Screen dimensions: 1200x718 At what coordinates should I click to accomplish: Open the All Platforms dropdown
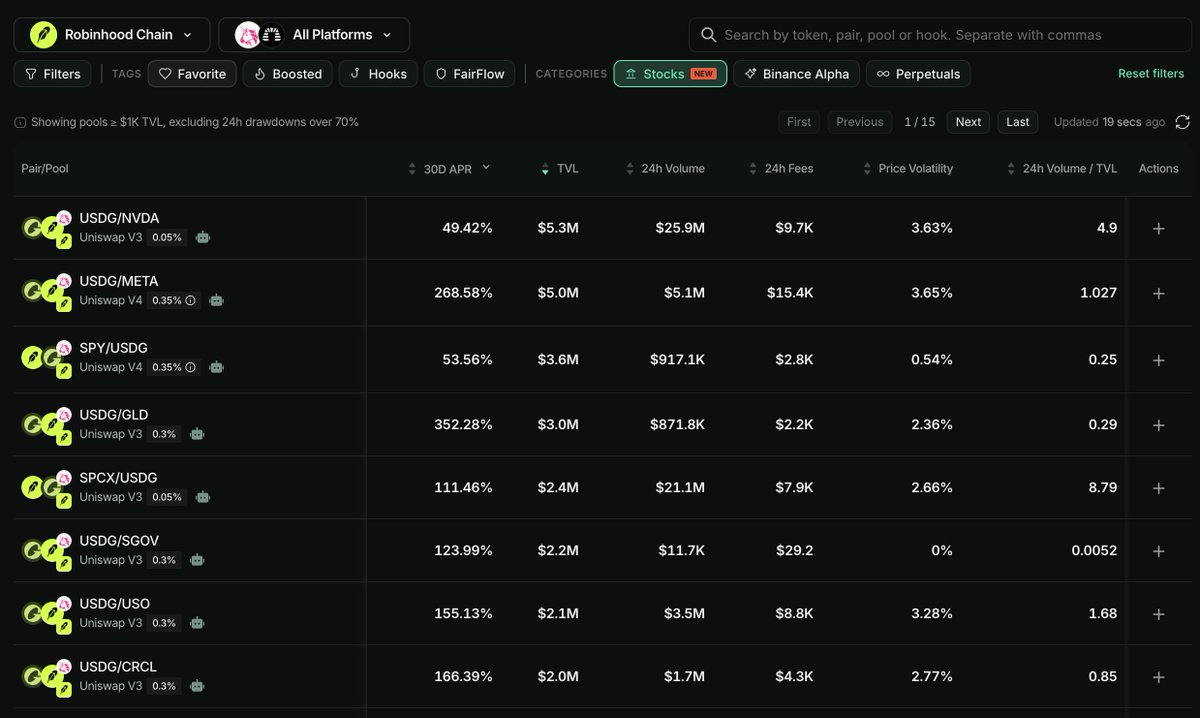click(314, 35)
